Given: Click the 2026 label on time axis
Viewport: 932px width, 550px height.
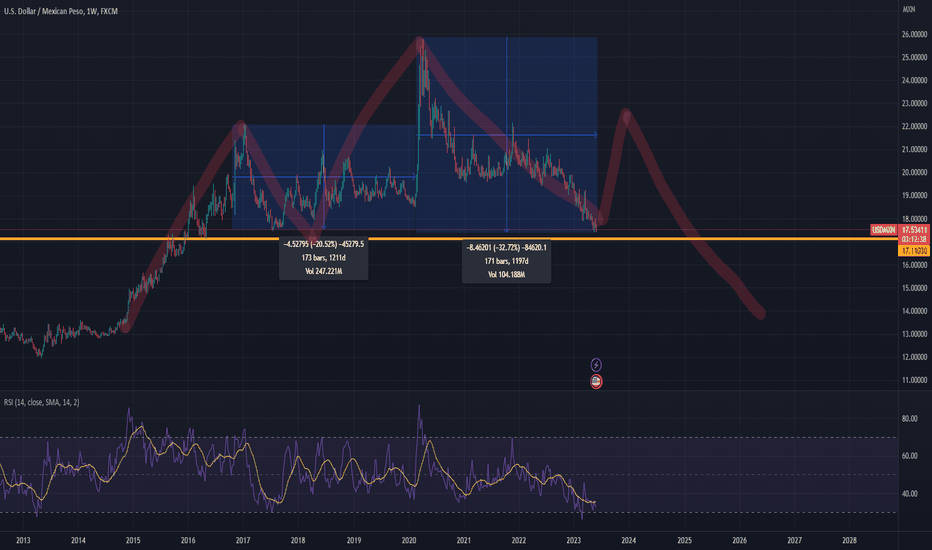Looking at the screenshot, I should point(739,540).
